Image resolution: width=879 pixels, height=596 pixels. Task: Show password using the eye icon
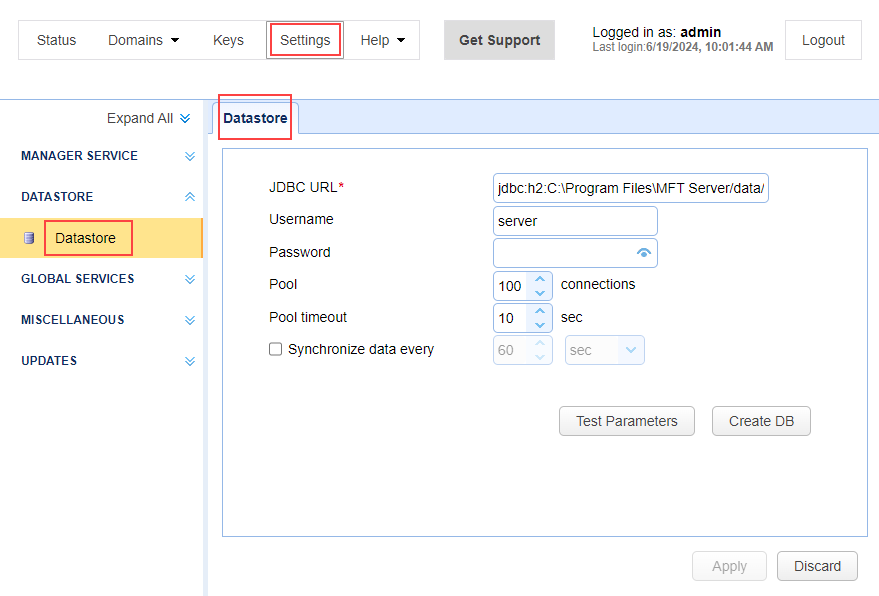(x=644, y=253)
